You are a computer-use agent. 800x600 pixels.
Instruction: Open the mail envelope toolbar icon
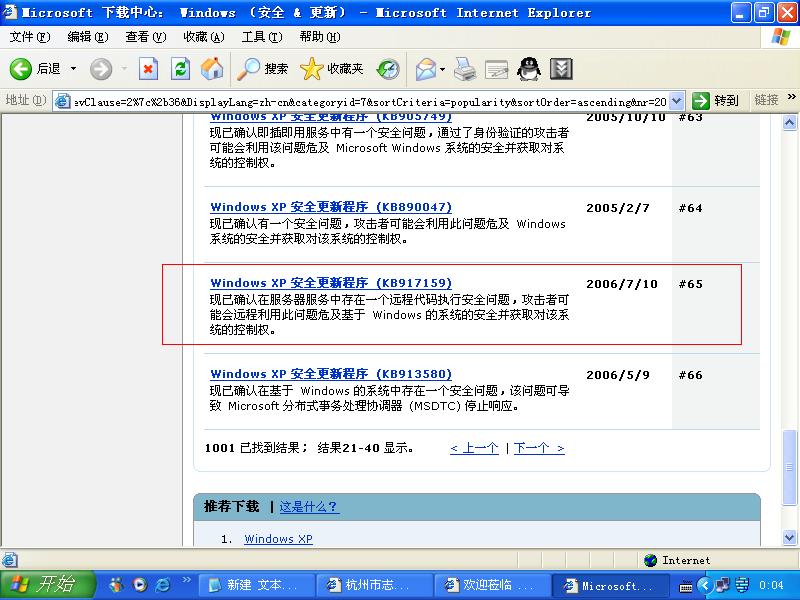point(426,69)
